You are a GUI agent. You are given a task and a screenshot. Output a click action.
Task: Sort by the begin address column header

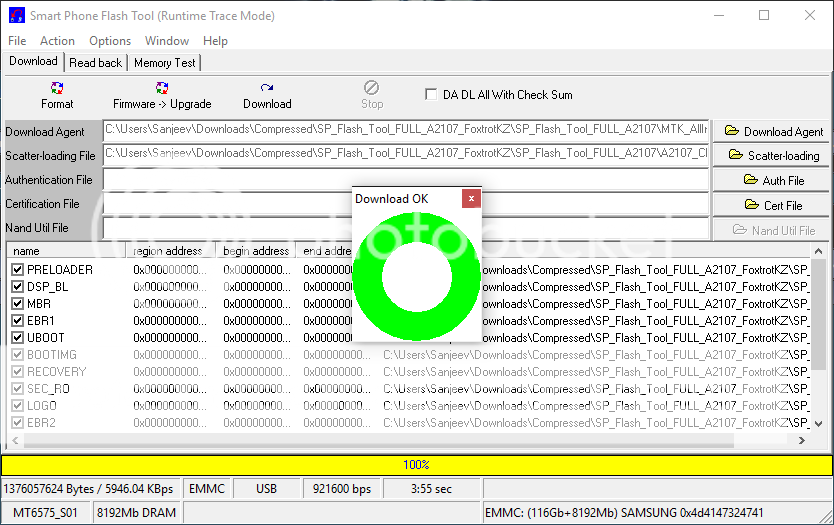[x=256, y=251]
